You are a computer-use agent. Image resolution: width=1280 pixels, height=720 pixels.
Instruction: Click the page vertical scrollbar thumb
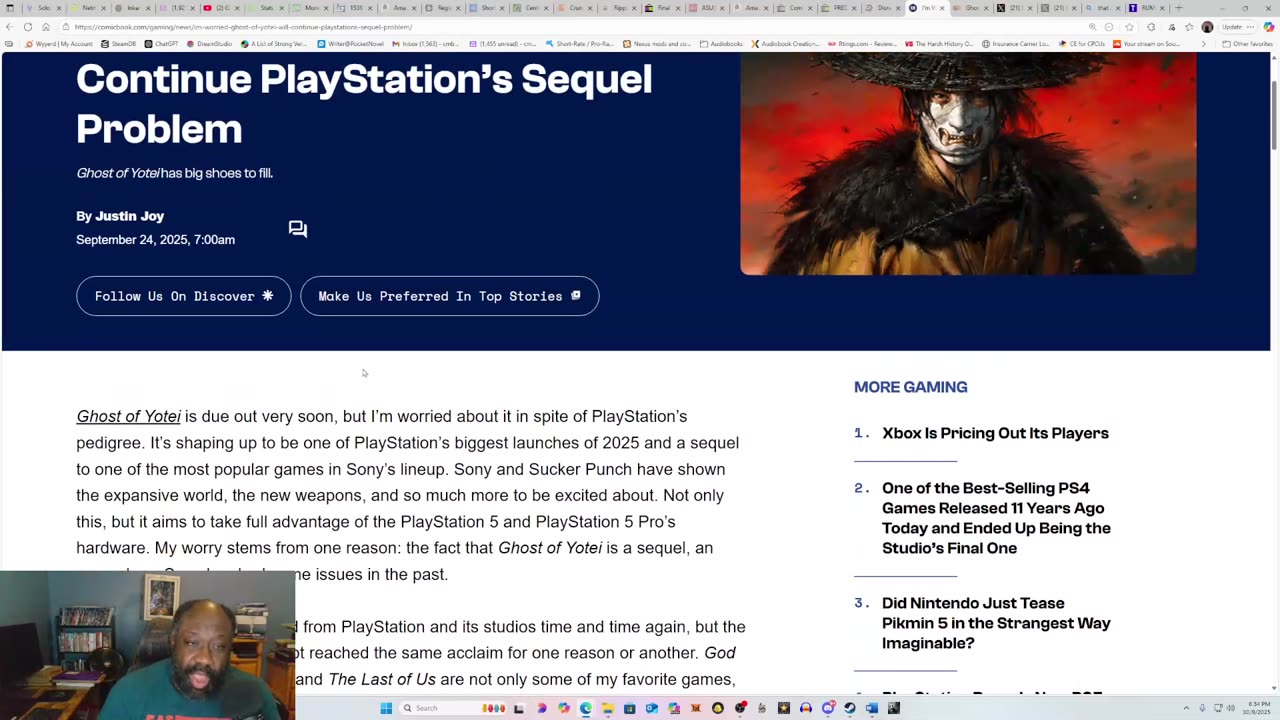click(x=1275, y=115)
